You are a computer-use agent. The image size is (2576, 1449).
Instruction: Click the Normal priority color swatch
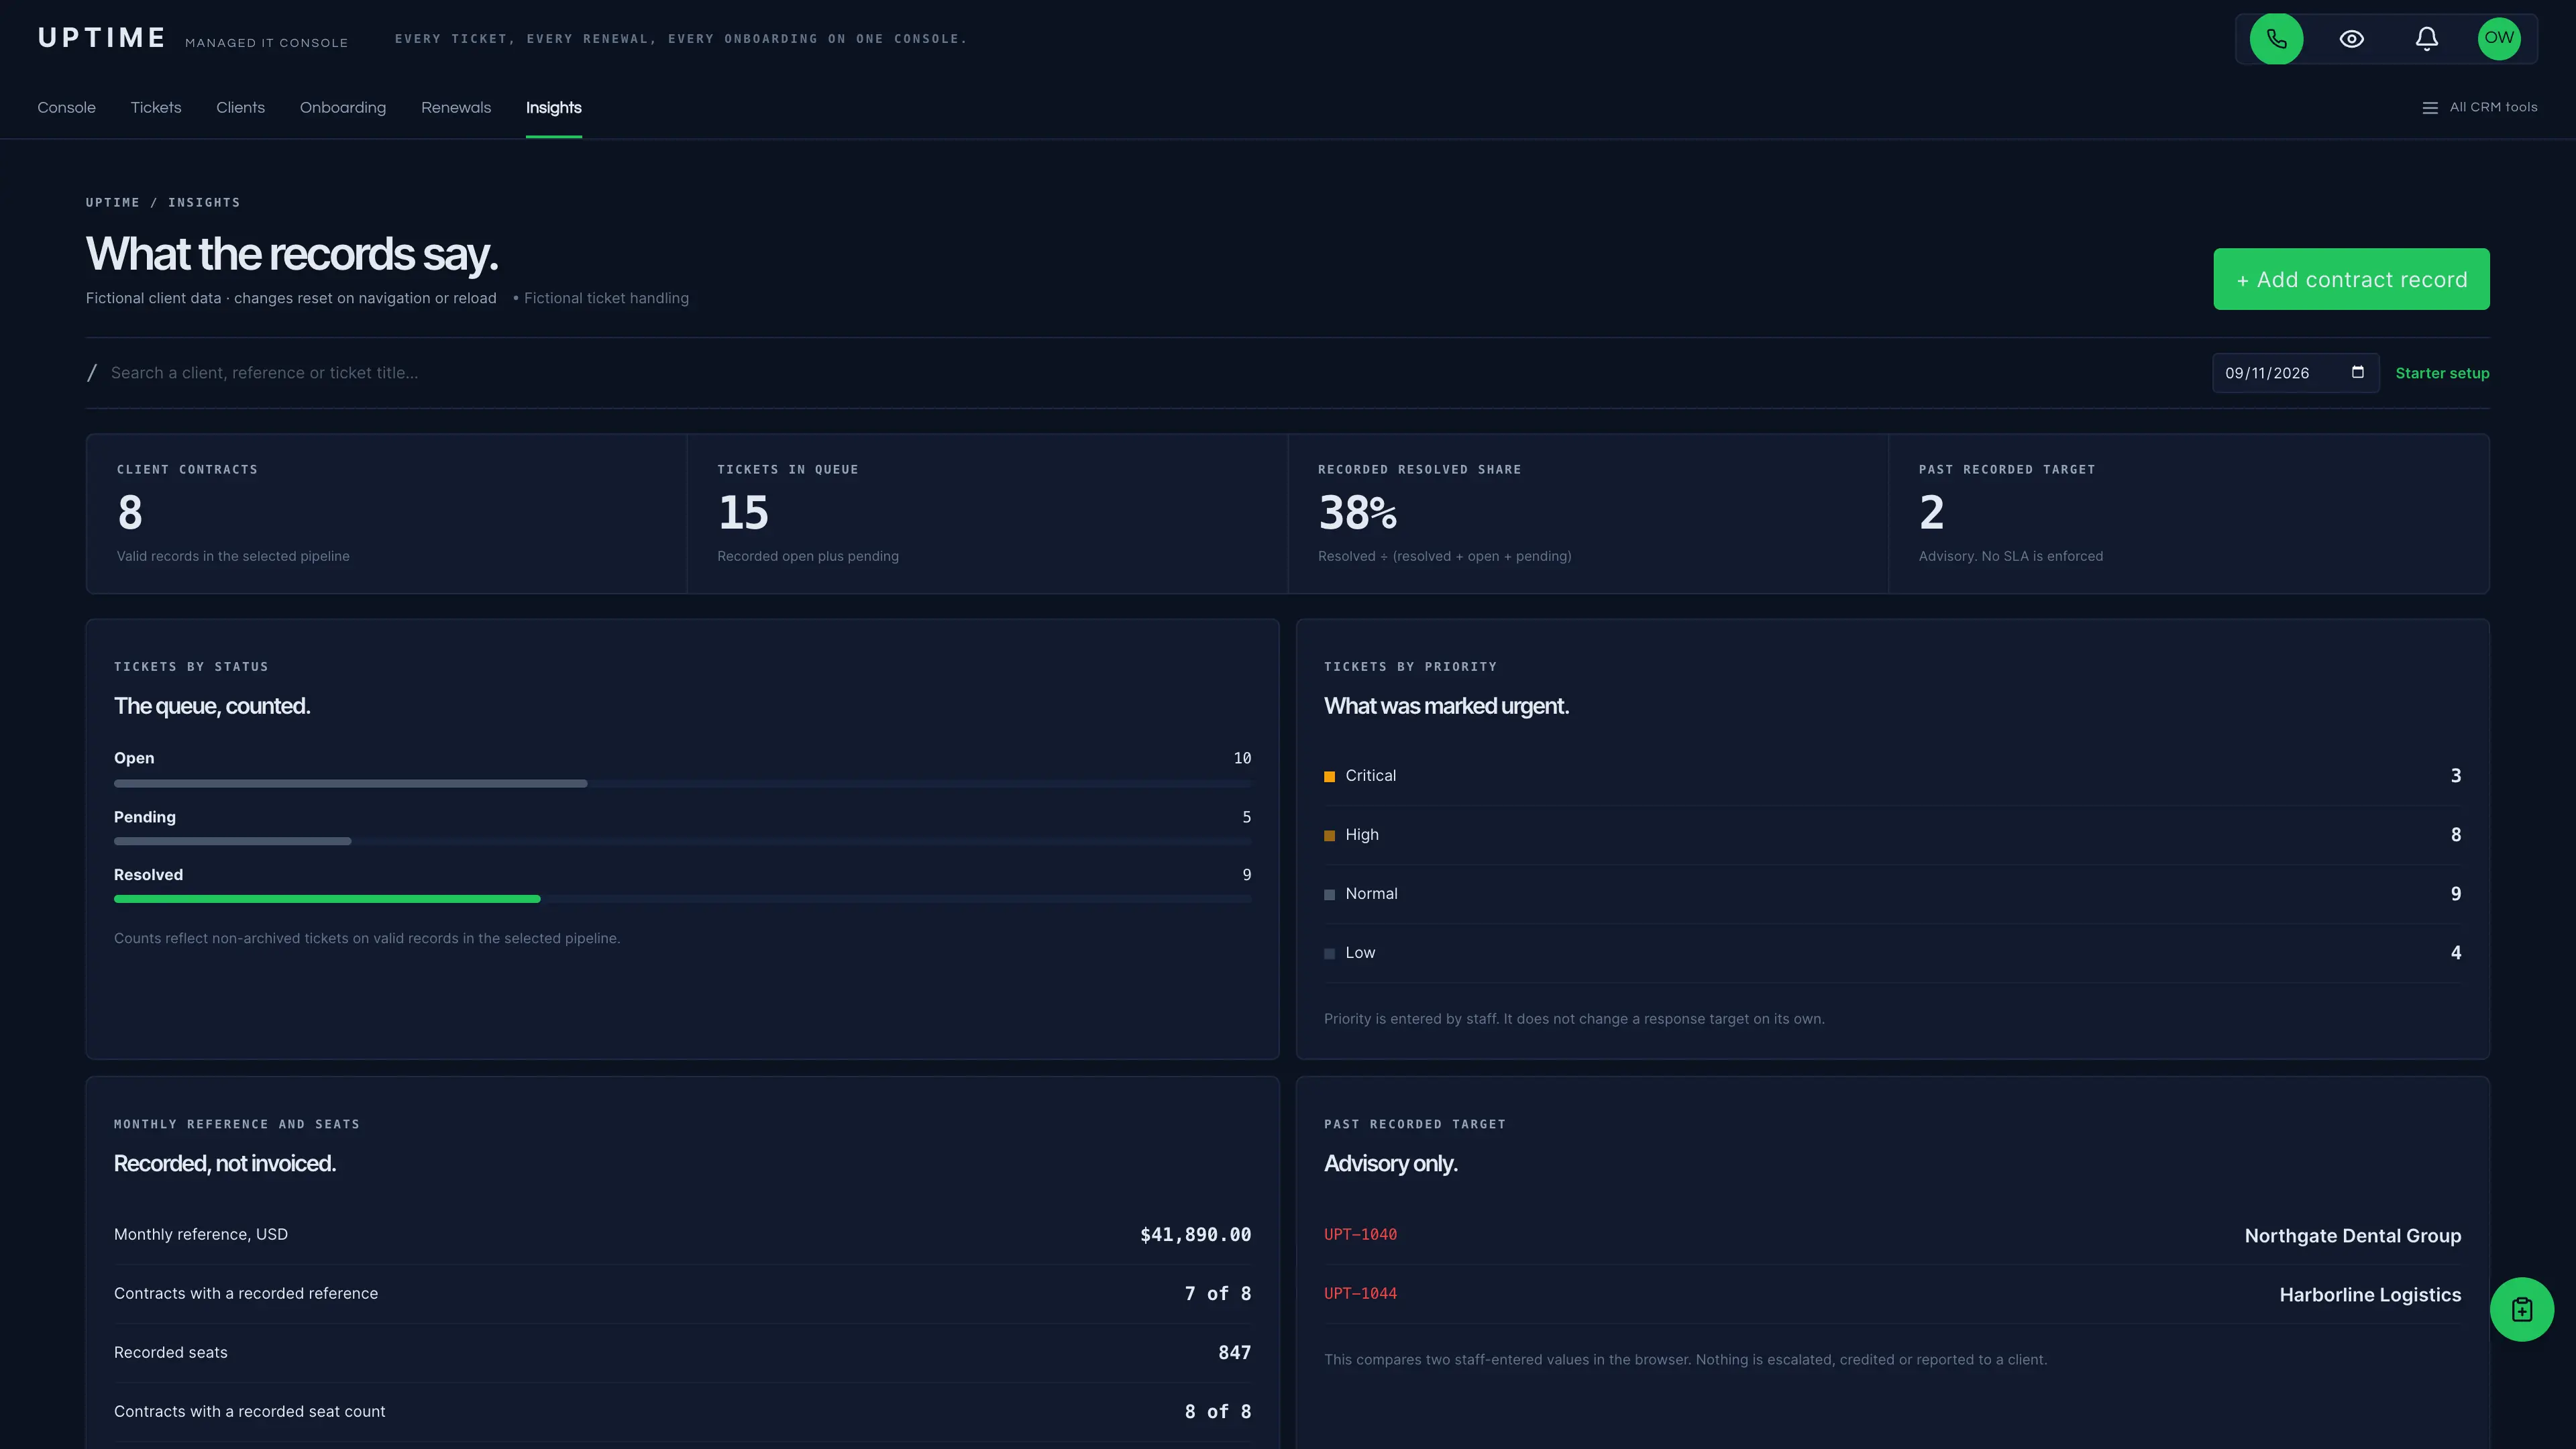(1329, 895)
